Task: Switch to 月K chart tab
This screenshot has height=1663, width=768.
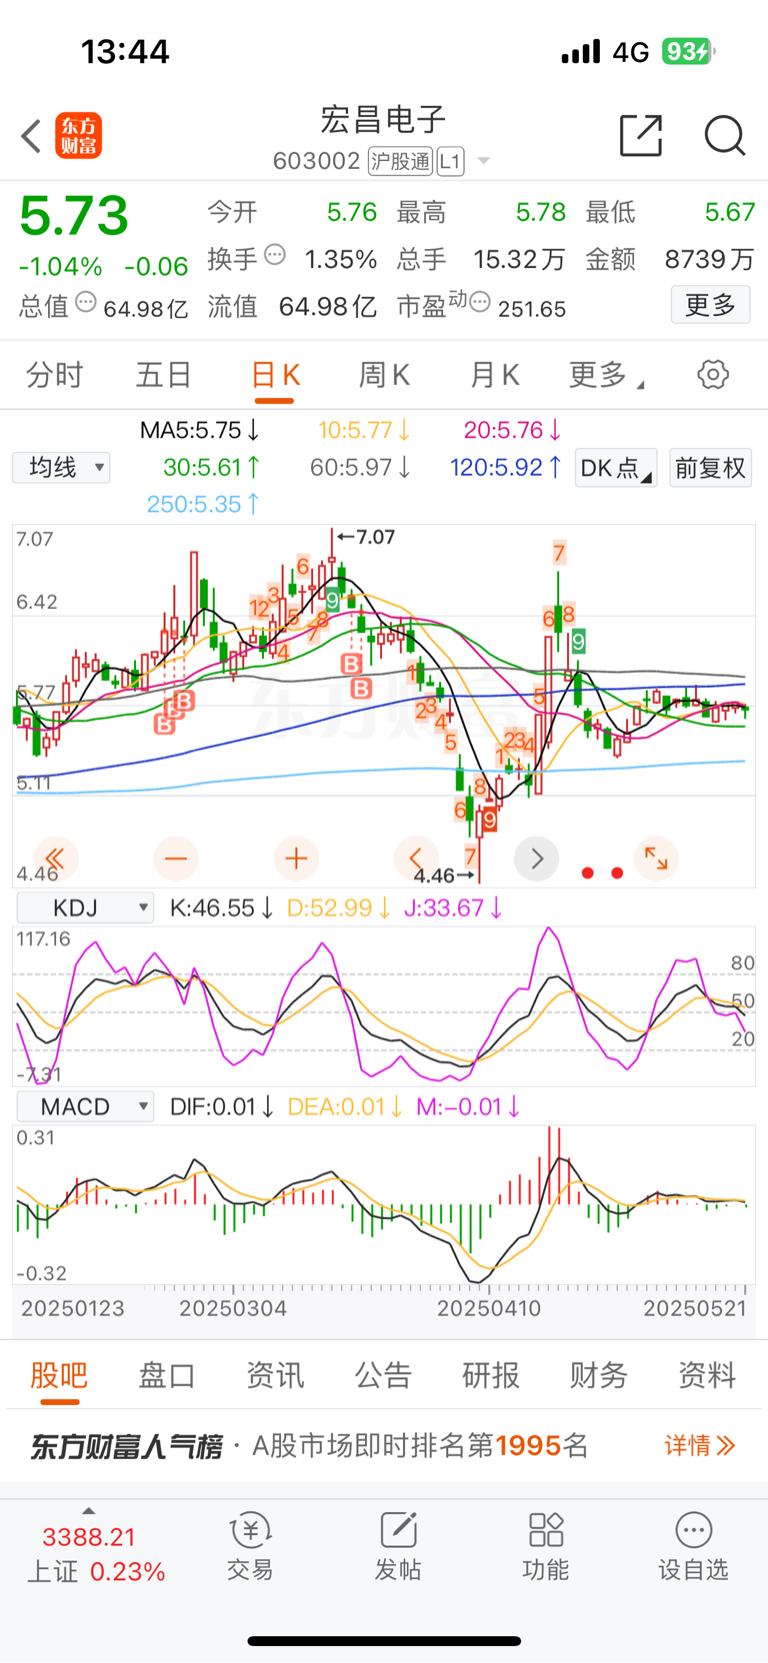Action: point(494,375)
